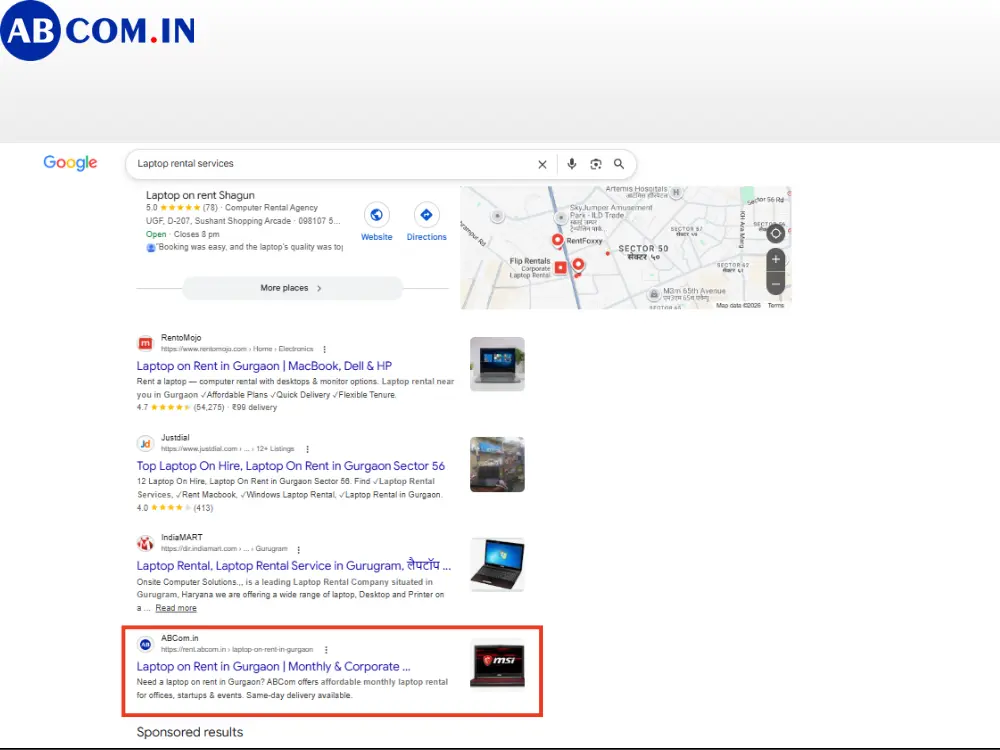
Task: Click the Website label under globe
Action: [x=376, y=237]
